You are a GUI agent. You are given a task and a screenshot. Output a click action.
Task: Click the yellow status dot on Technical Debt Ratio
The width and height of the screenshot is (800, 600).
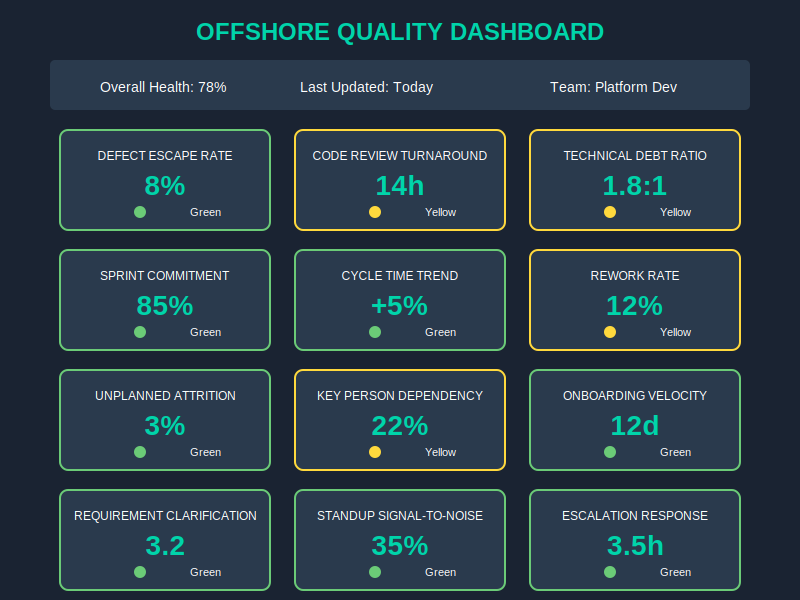pos(610,212)
